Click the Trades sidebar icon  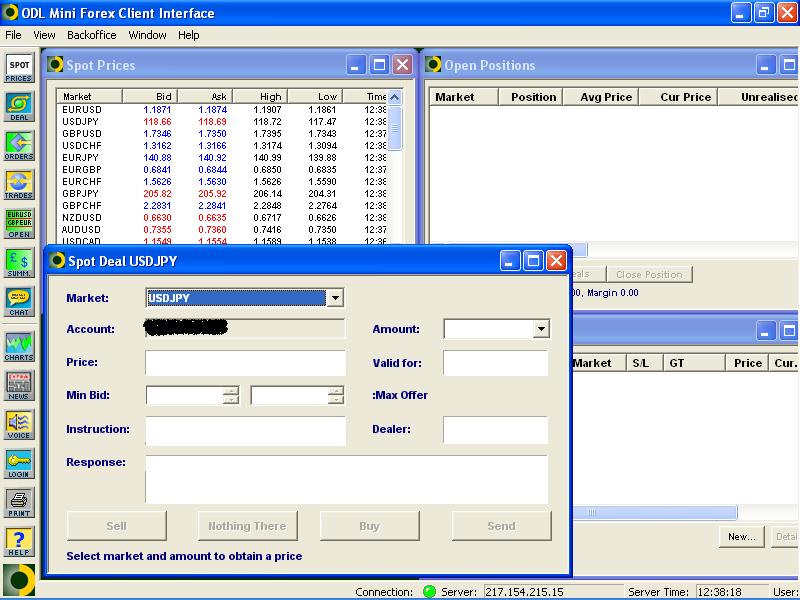click(x=19, y=185)
